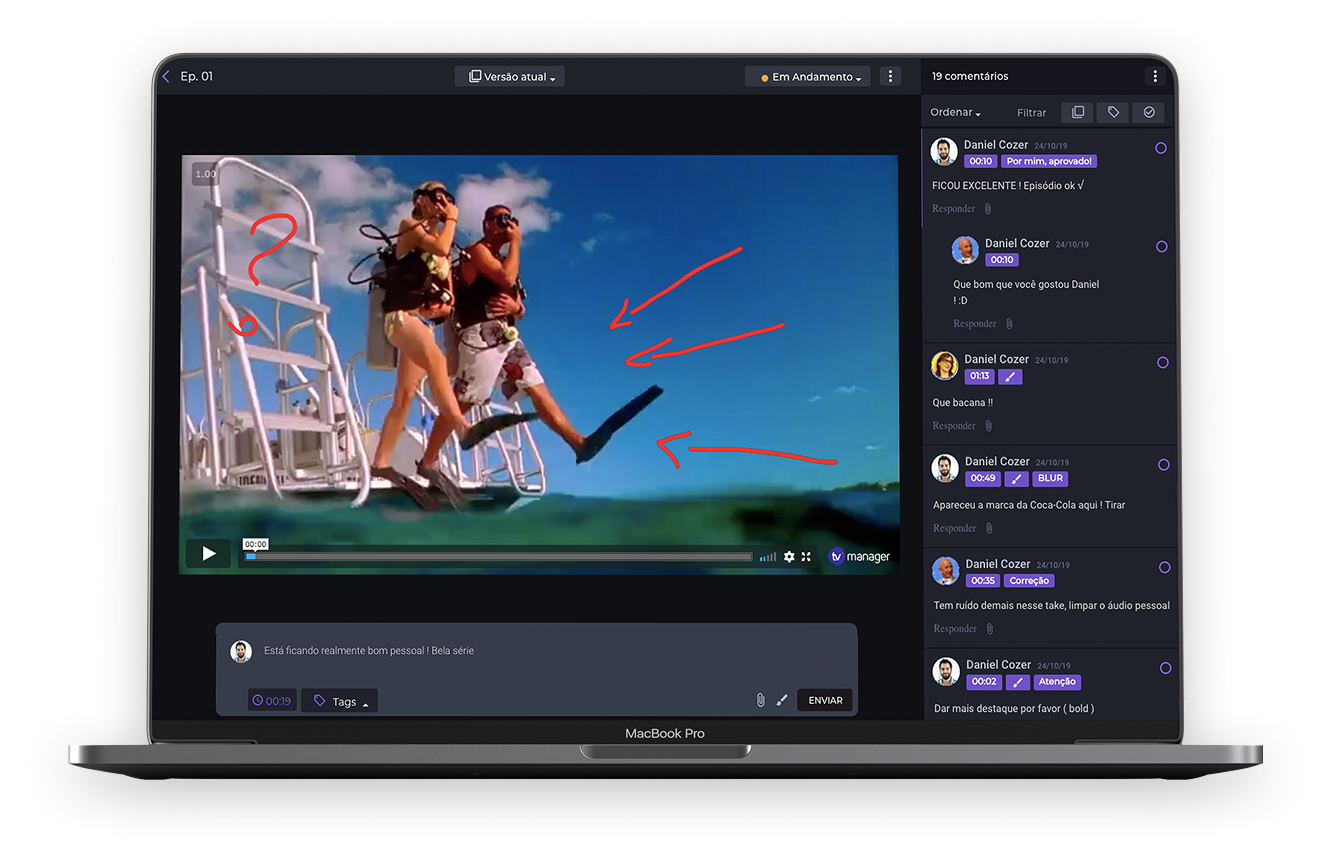This screenshot has height=866, width=1329.
Task: Click the tv manager logo
Action: (859, 556)
